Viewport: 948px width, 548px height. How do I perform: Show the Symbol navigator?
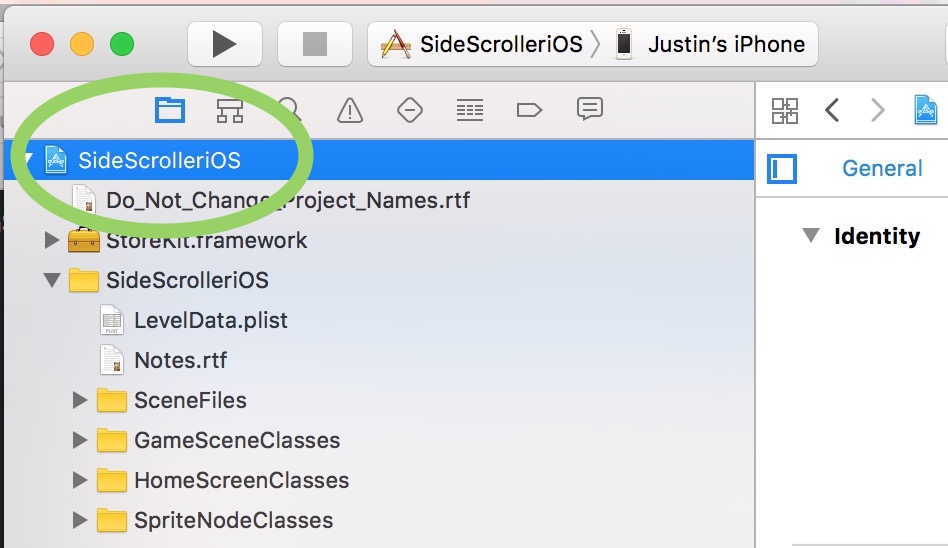[x=230, y=110]
